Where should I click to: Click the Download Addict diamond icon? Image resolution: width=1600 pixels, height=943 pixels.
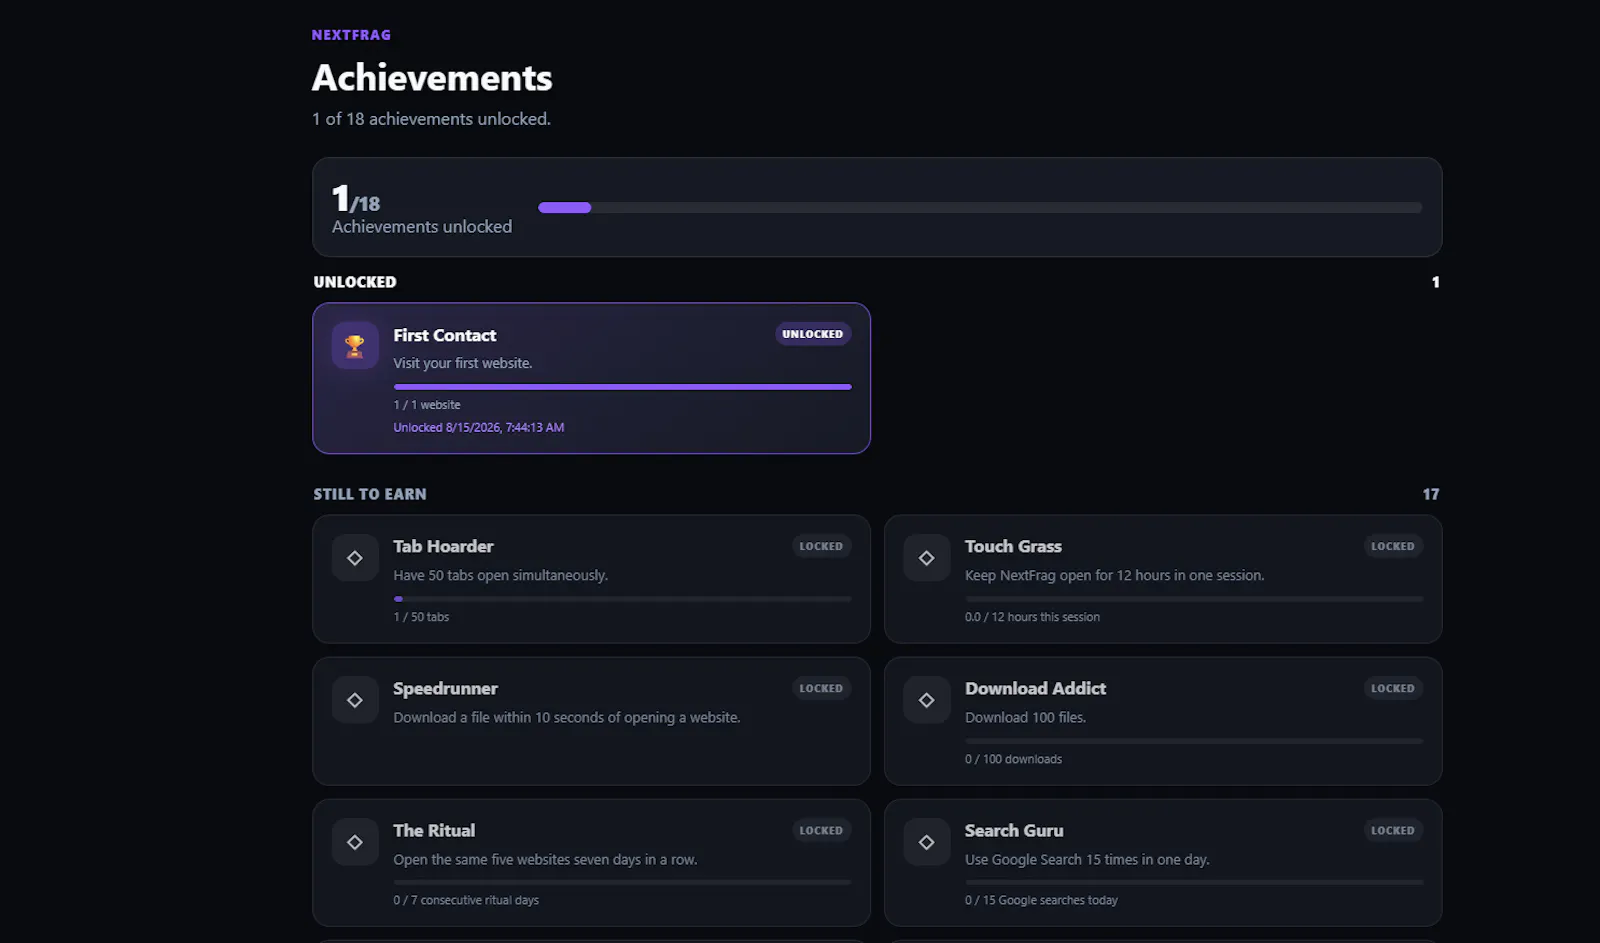927,700
